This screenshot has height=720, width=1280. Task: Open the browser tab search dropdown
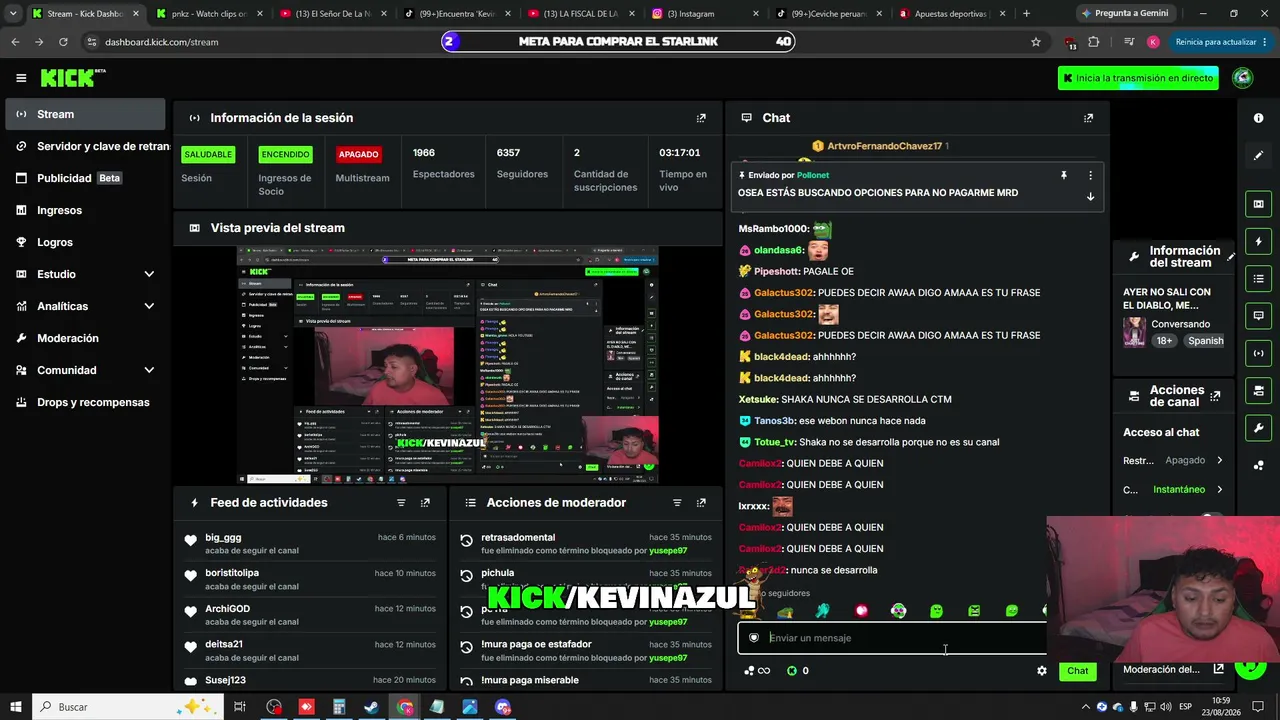(x=12, y=14)
